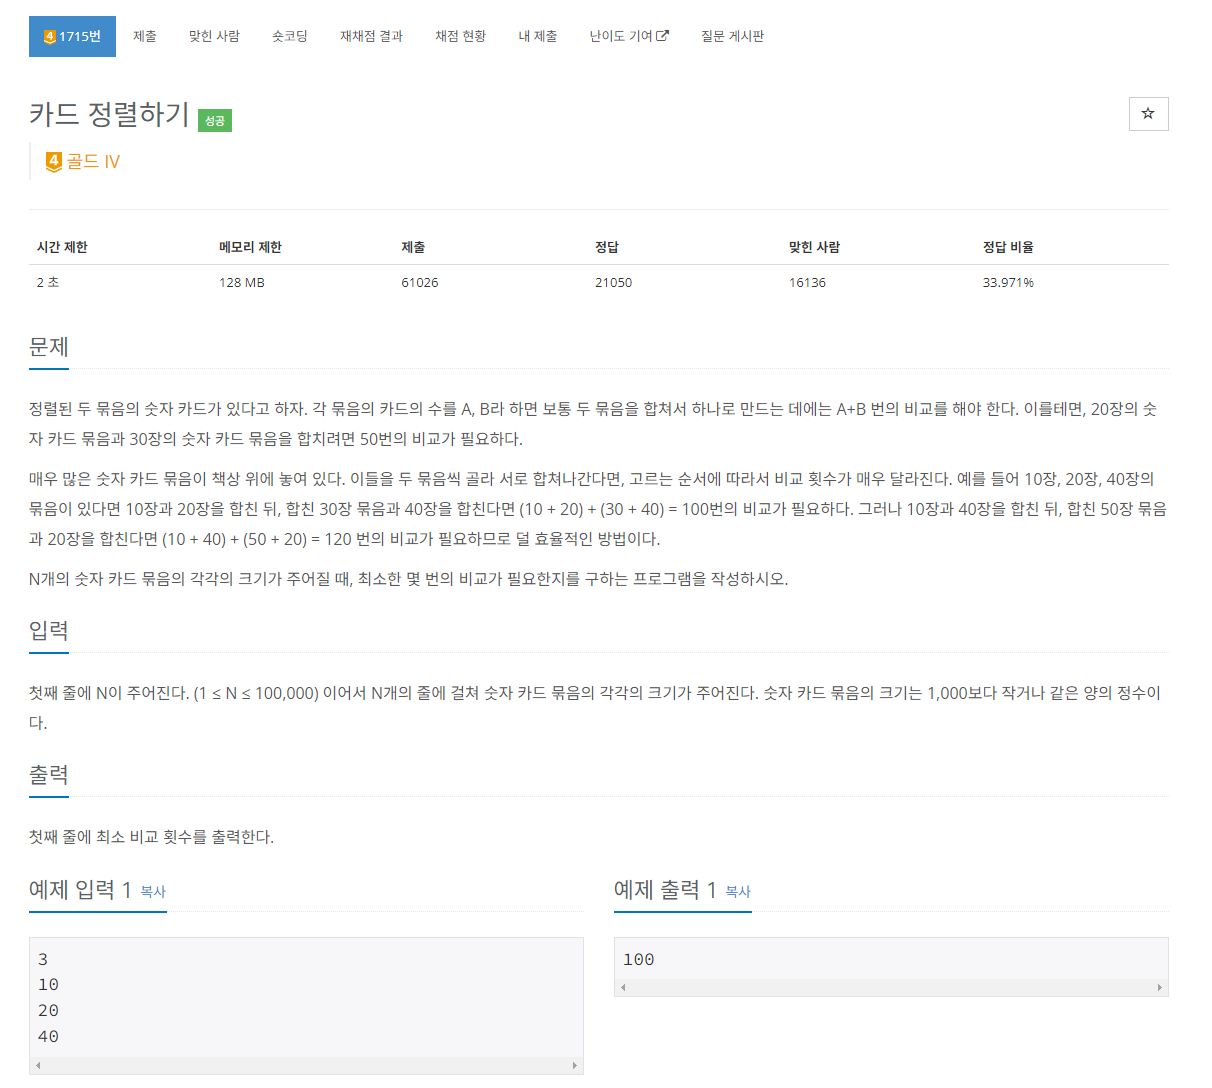Image resolution: width=1212 pixels, height=1088 pixels.
Task: Click the 시간 제한 column header
Action: click(62, 247)
